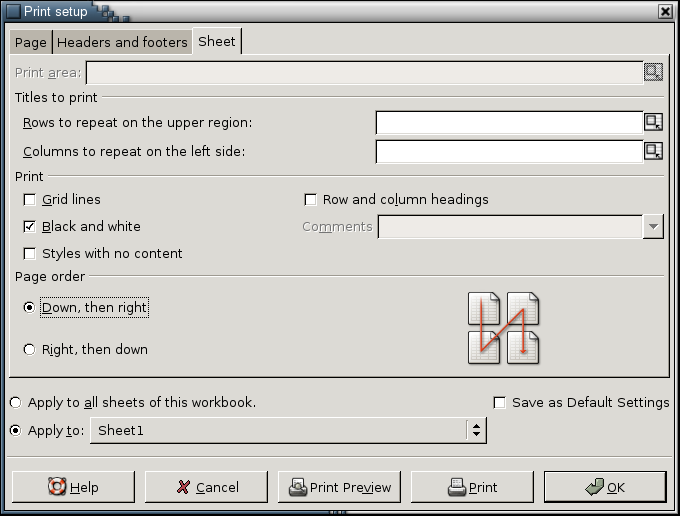Enable the Grid lines checkbox

(30, 200)
